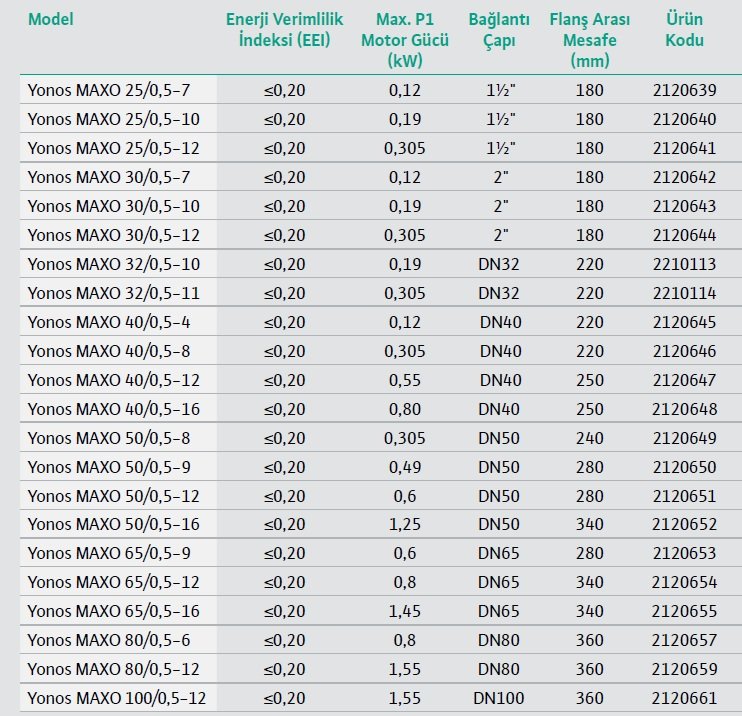This screenshot has width=742, height=716.
Task: Click product code 2120639
Action: 684,91
